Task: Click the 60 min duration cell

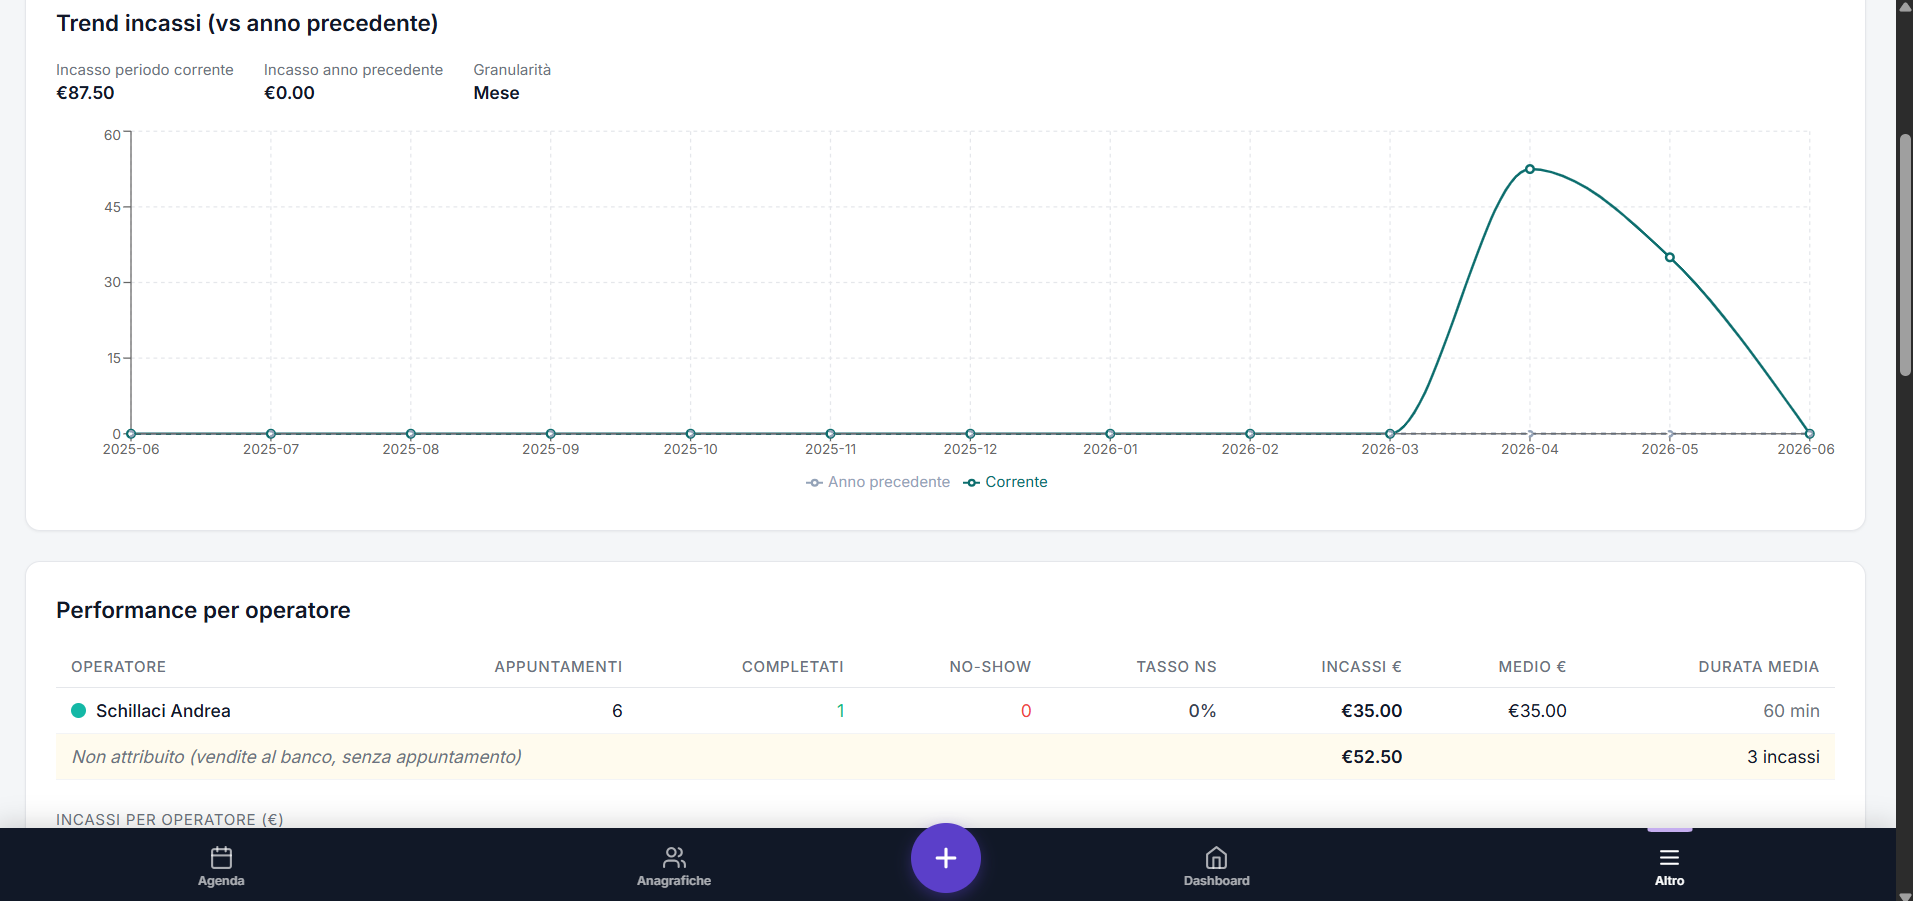Action: pos(1791,711)
